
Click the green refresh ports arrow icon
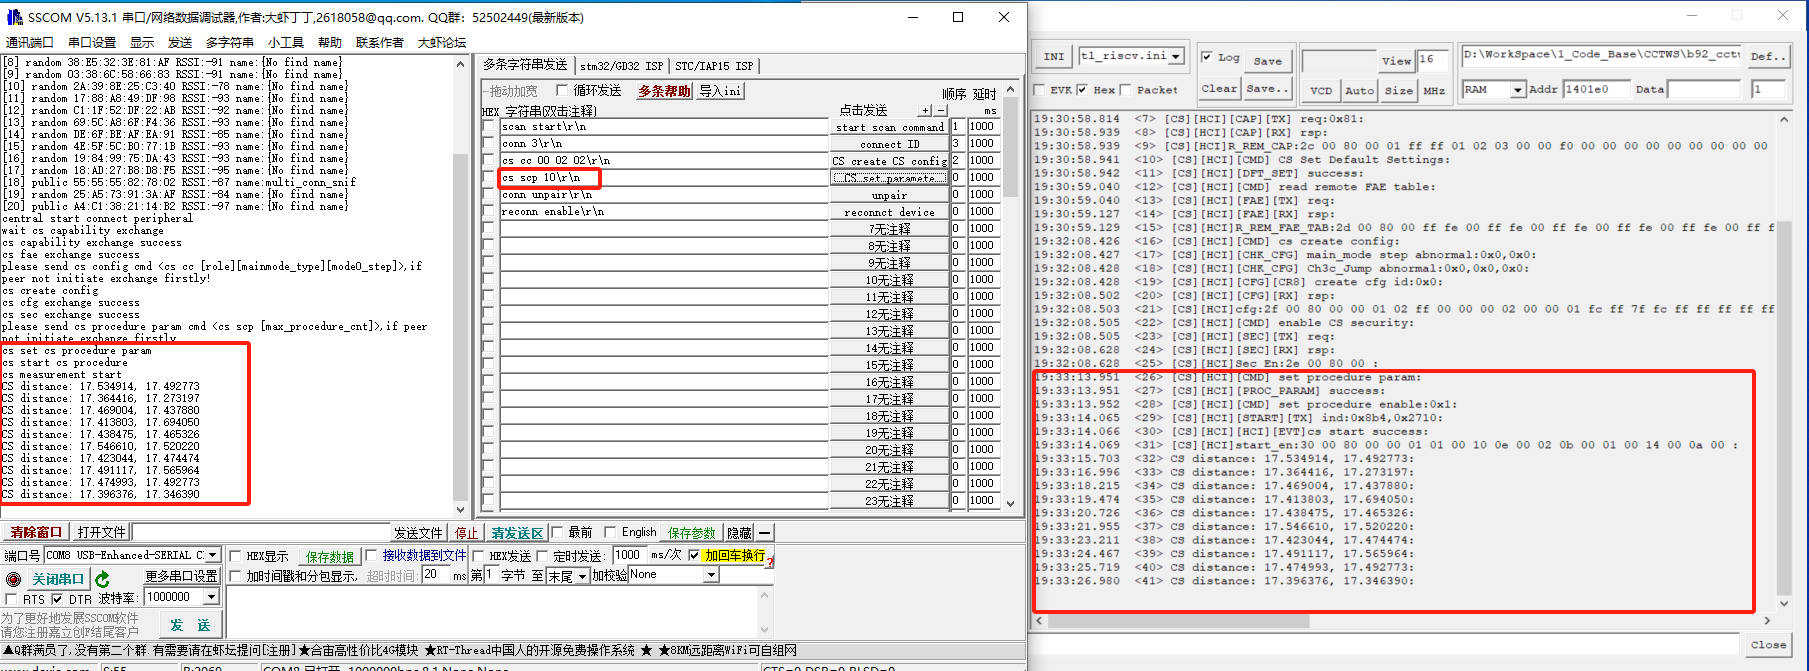pyautogui.click(x=102, y=579)
